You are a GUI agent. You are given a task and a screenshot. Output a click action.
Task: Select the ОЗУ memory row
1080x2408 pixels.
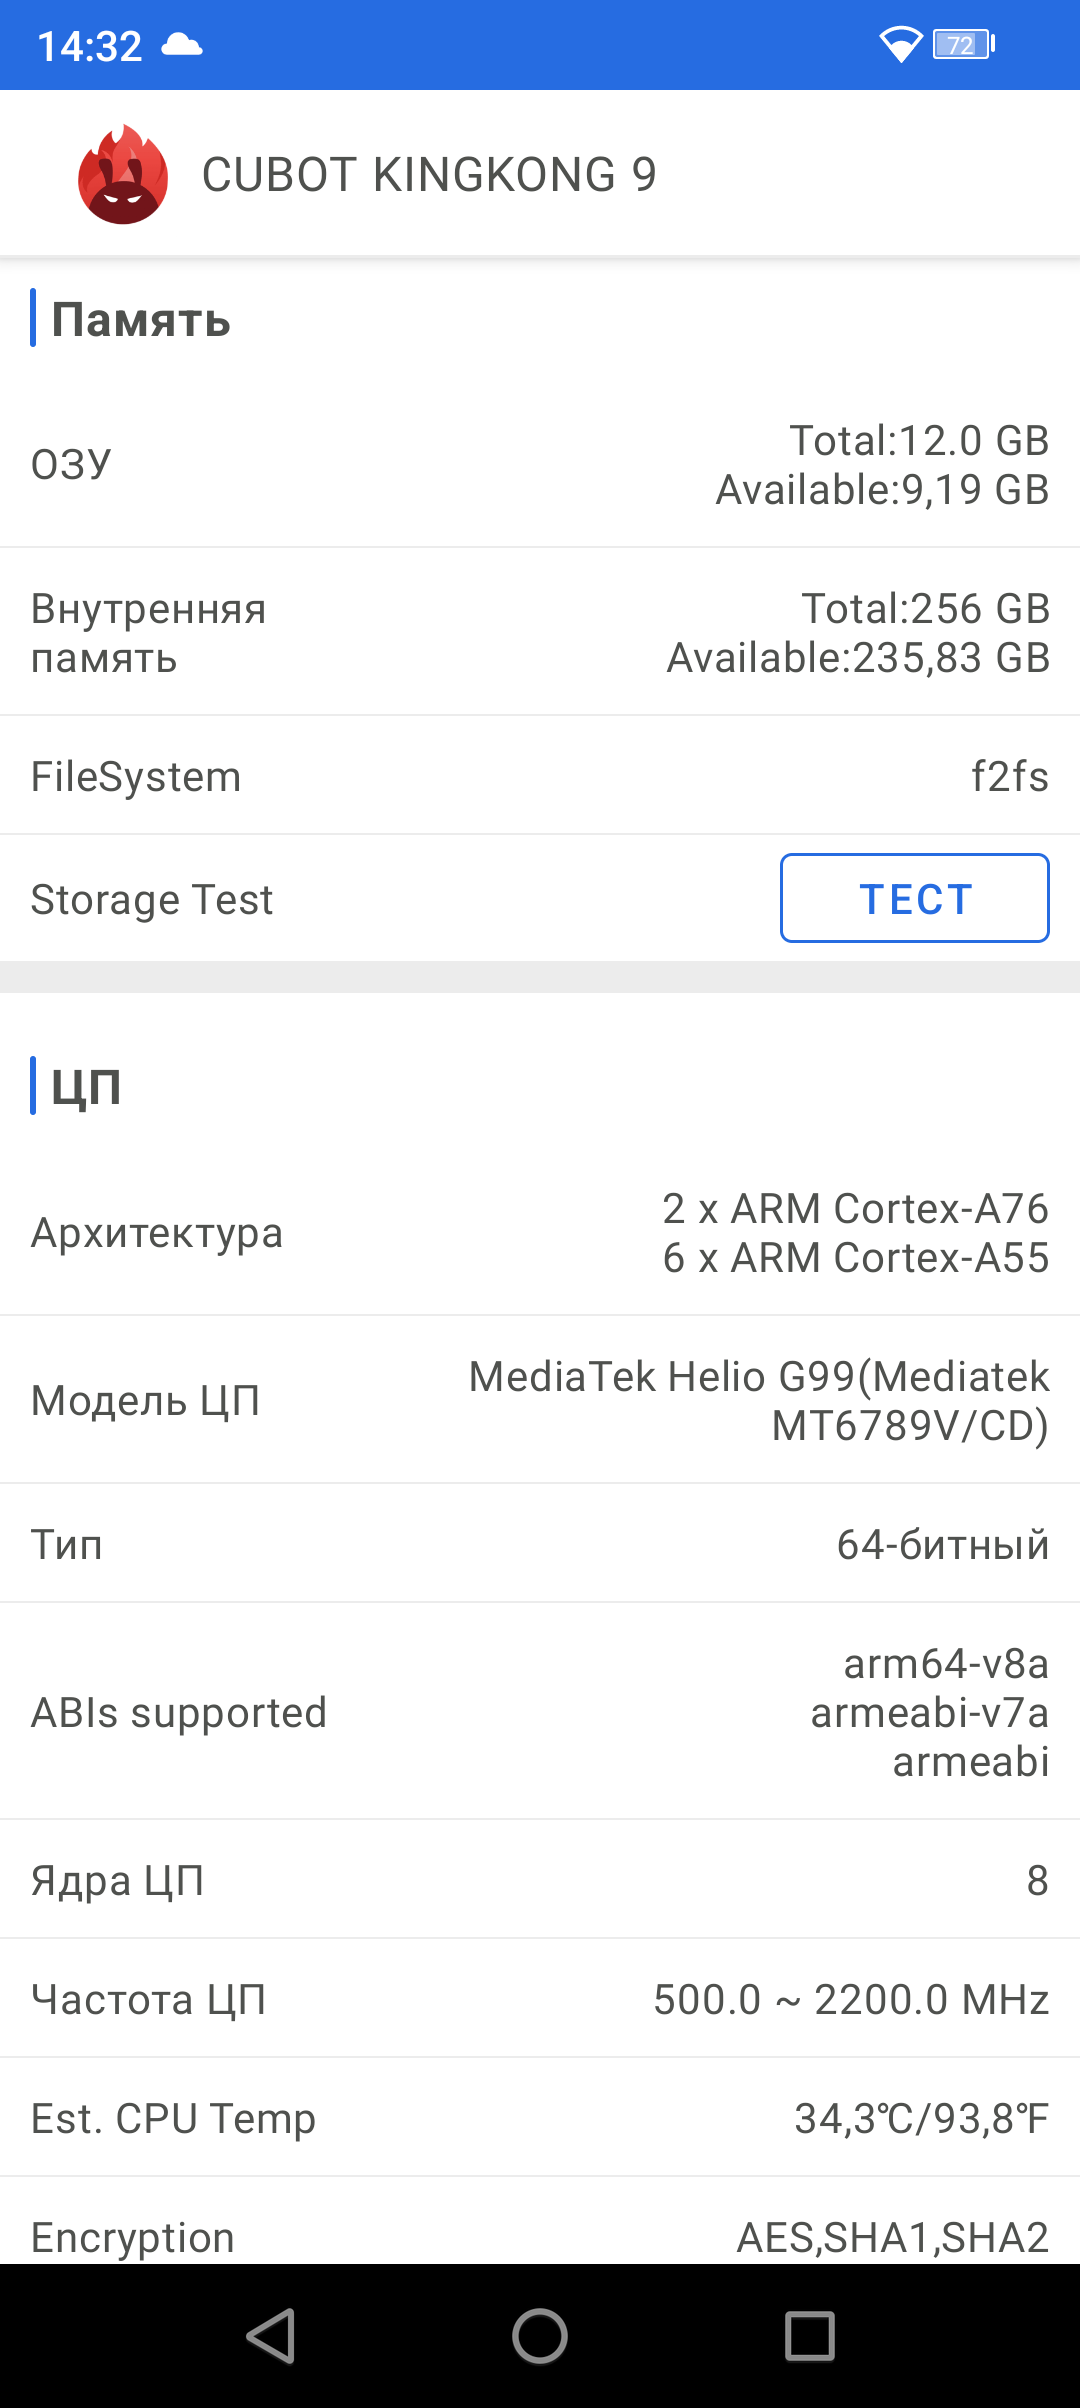pyautogui.click(x=540, y=465)
